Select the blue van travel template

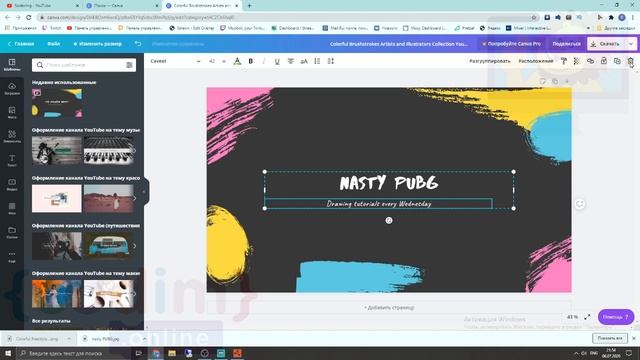tap(109, 246)
